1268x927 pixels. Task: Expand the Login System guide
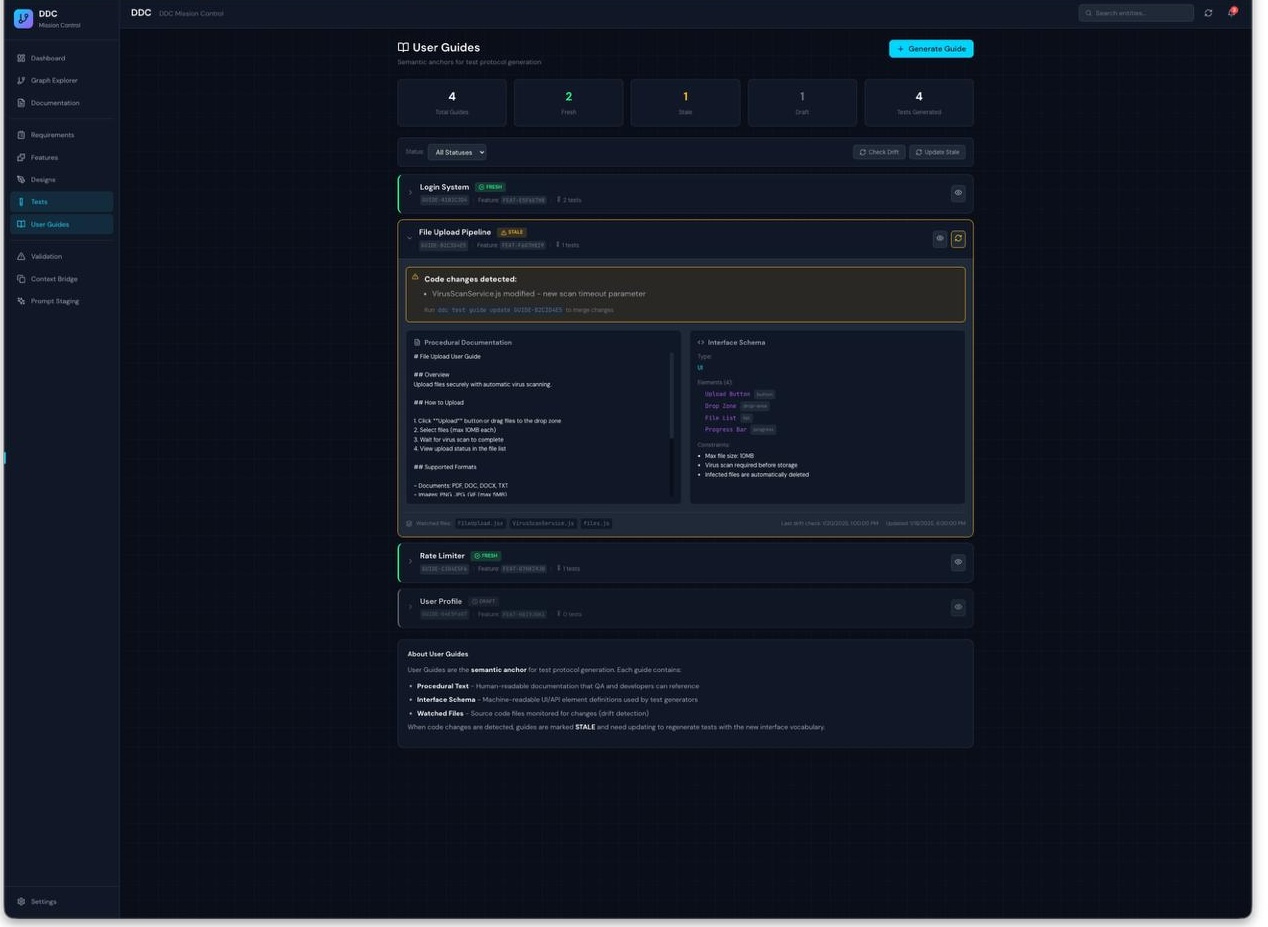(x=410, y=193)
